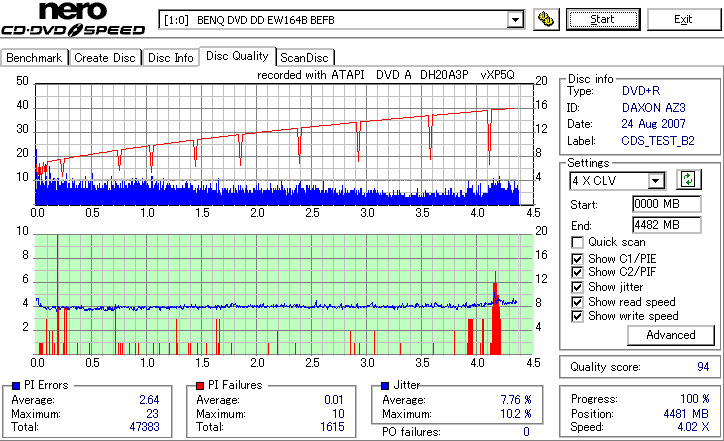Click the red PI Failures legend square

click(x=200, y=386)
